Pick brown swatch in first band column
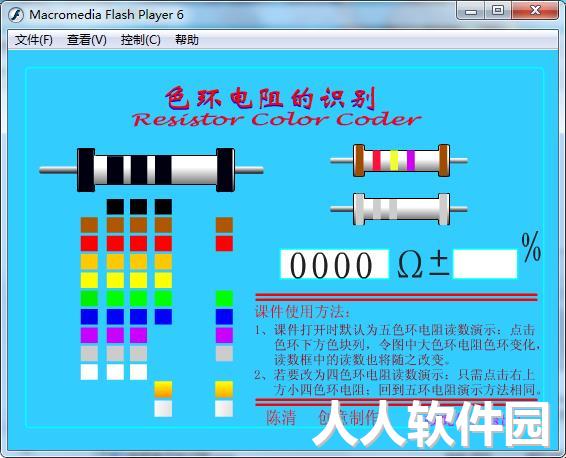The height and width of the screenshot is (458, 566). click(89, 225)
